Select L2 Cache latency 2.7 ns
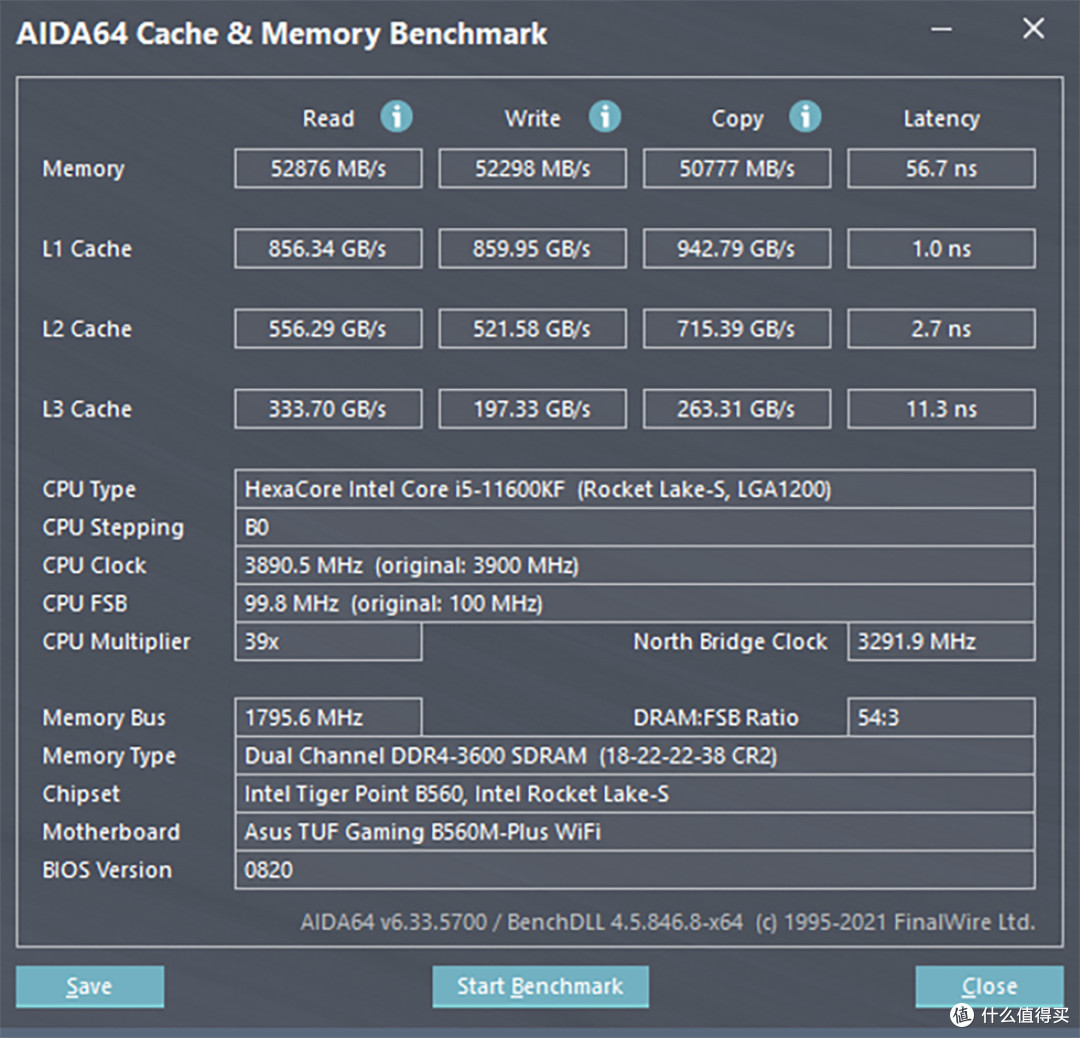Image resolution: width=1080 pixels, height=1038 pixels. pyautogui.click(x=941, y=329)
